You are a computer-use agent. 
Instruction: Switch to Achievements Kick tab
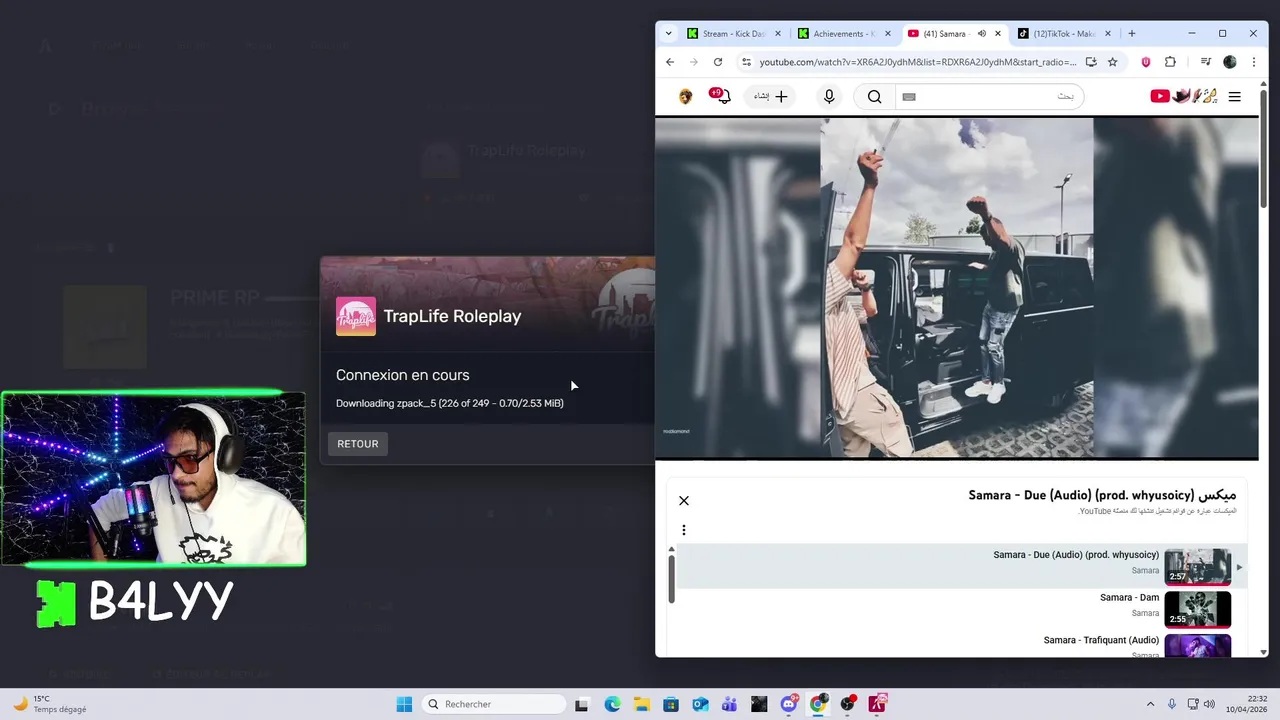(844, 34)
